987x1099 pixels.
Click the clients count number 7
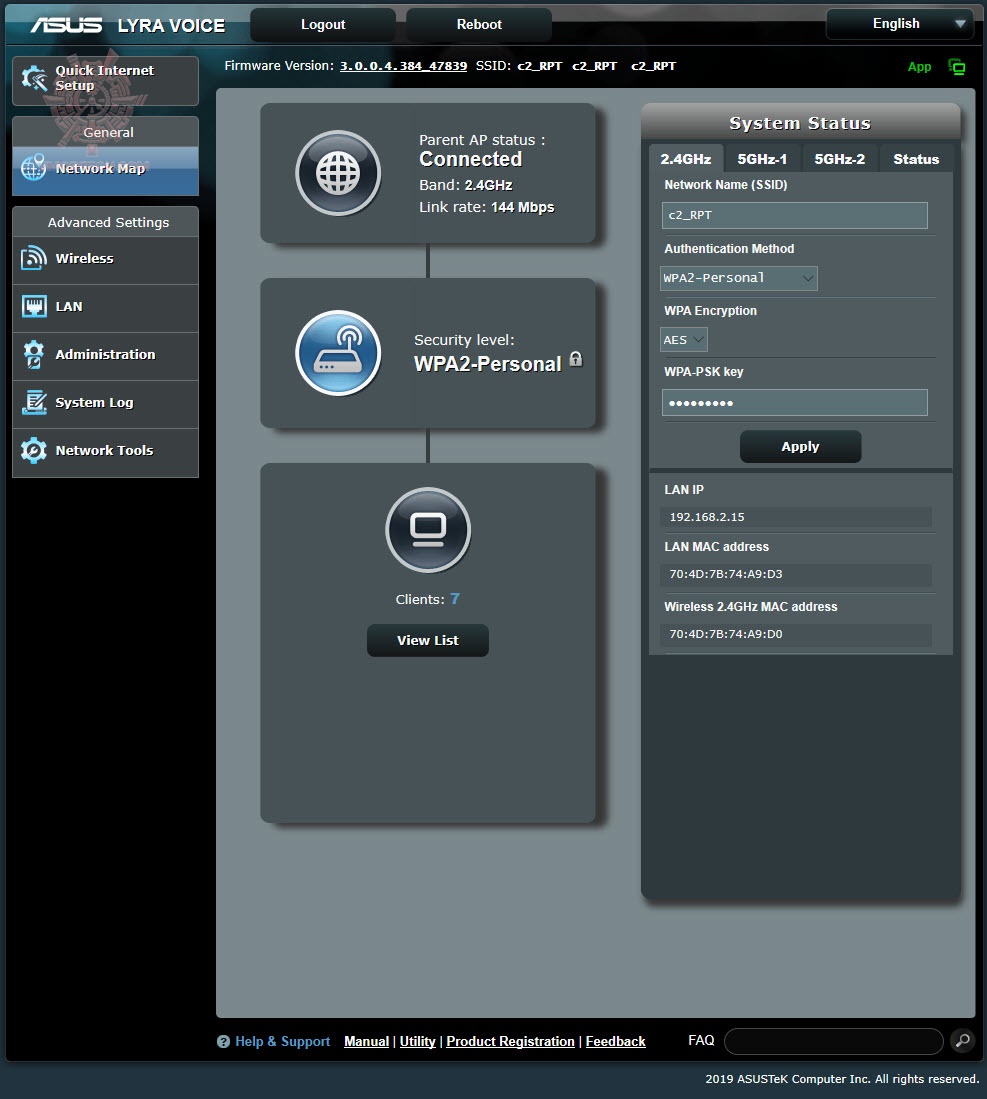click(x=455, y=599)
